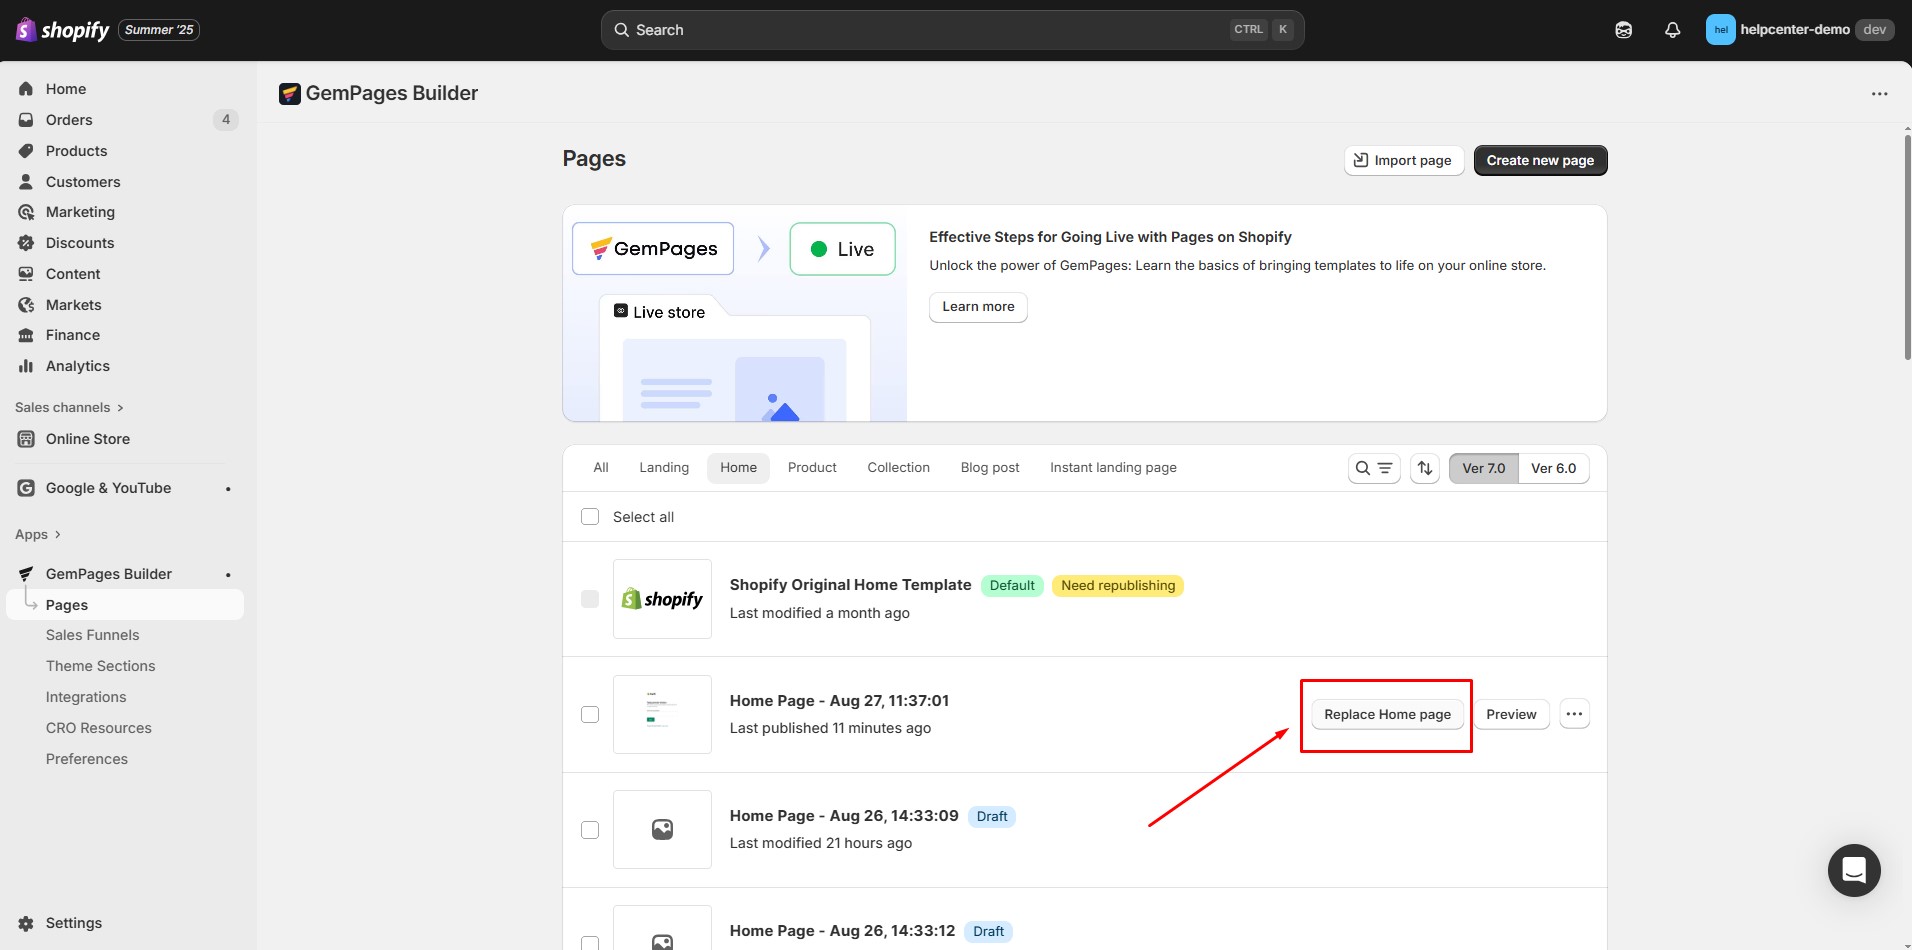The width and height of the screenshot is (1912, 950).
Task: Click the notification bell icon
Action: coord(1672,30)
